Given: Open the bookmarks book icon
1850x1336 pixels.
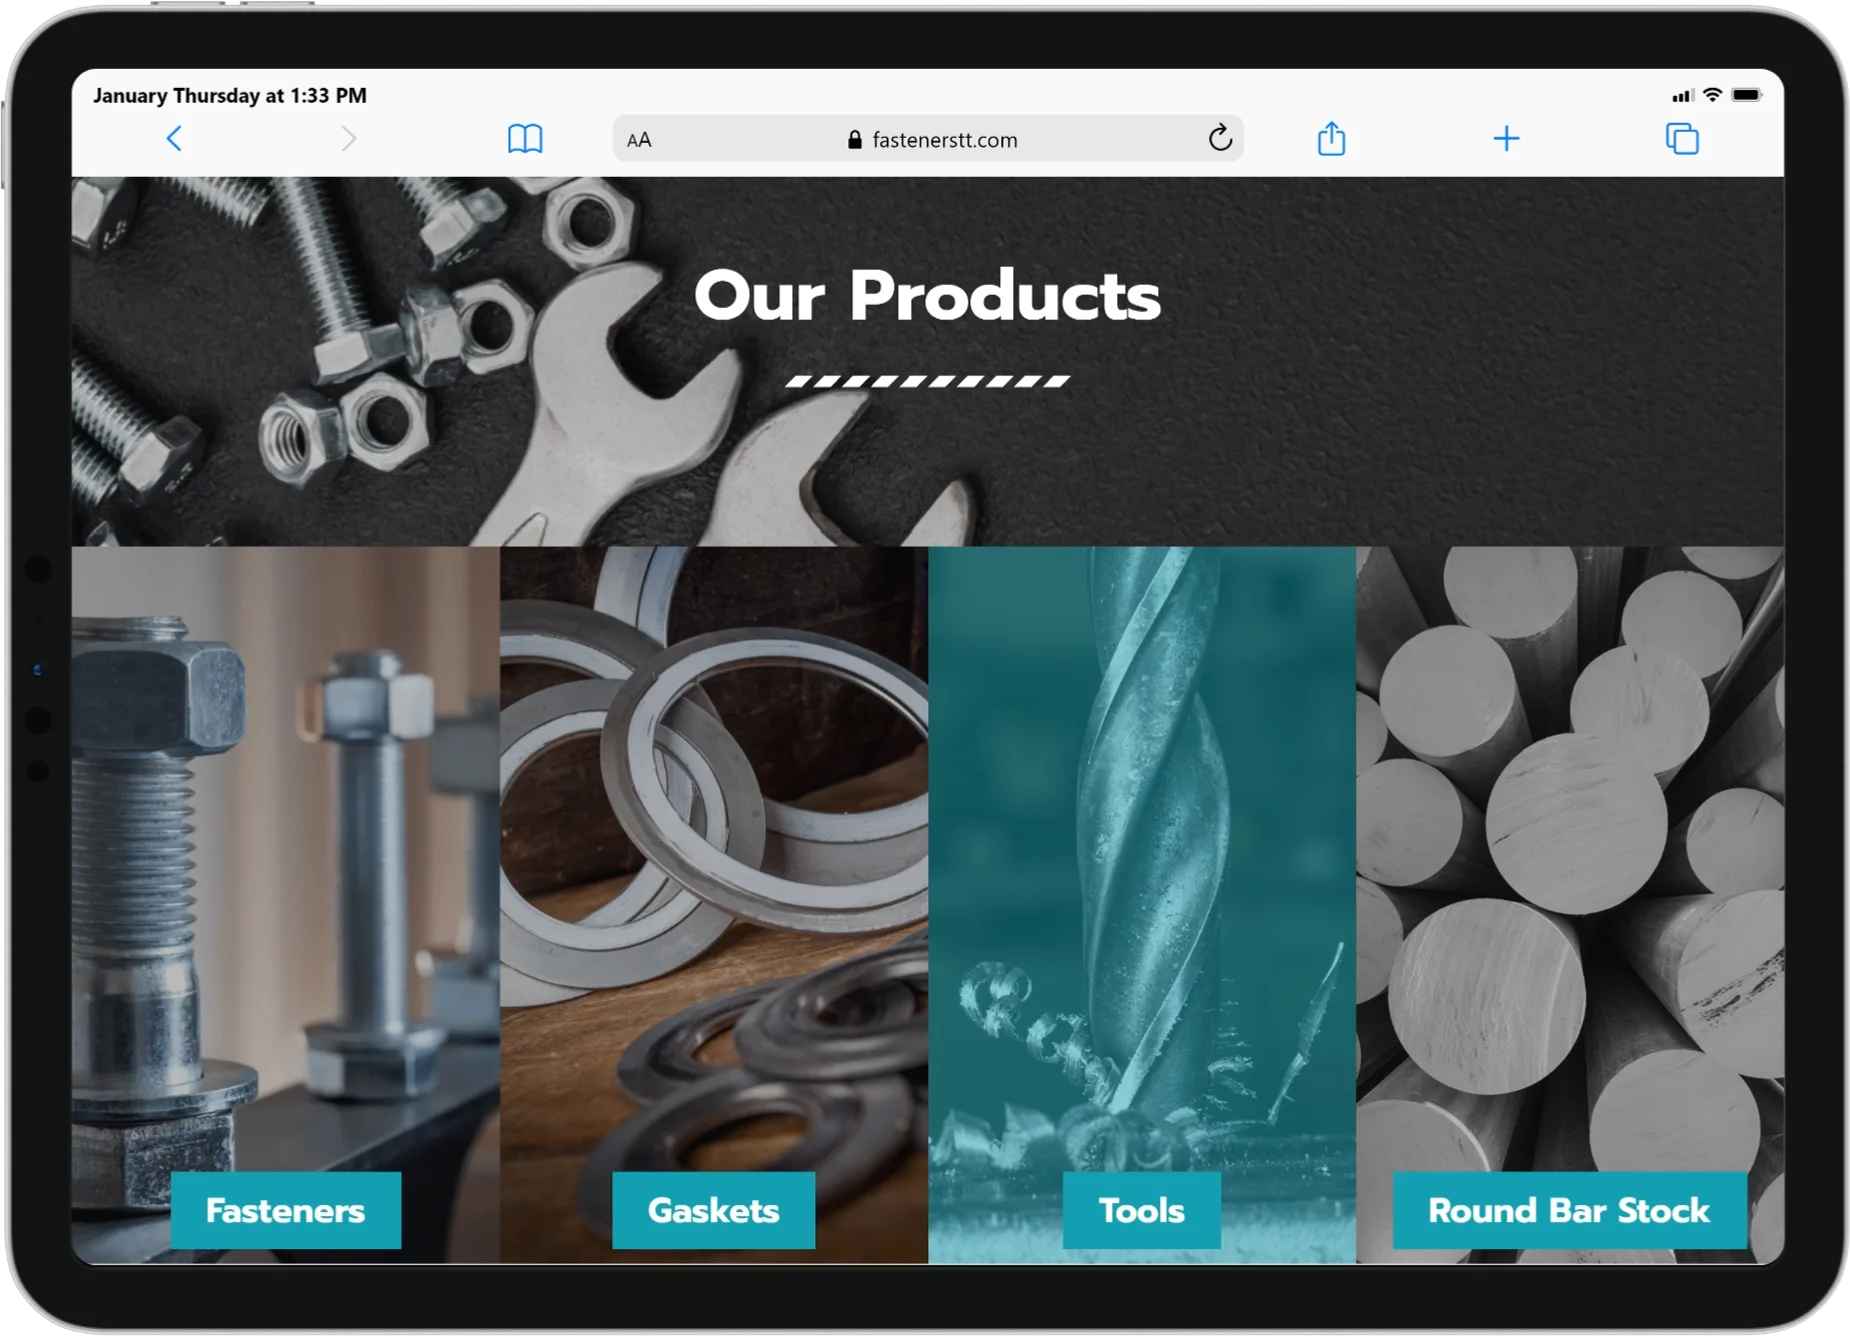Looking at the screenshot, I should tap(525, 138).
